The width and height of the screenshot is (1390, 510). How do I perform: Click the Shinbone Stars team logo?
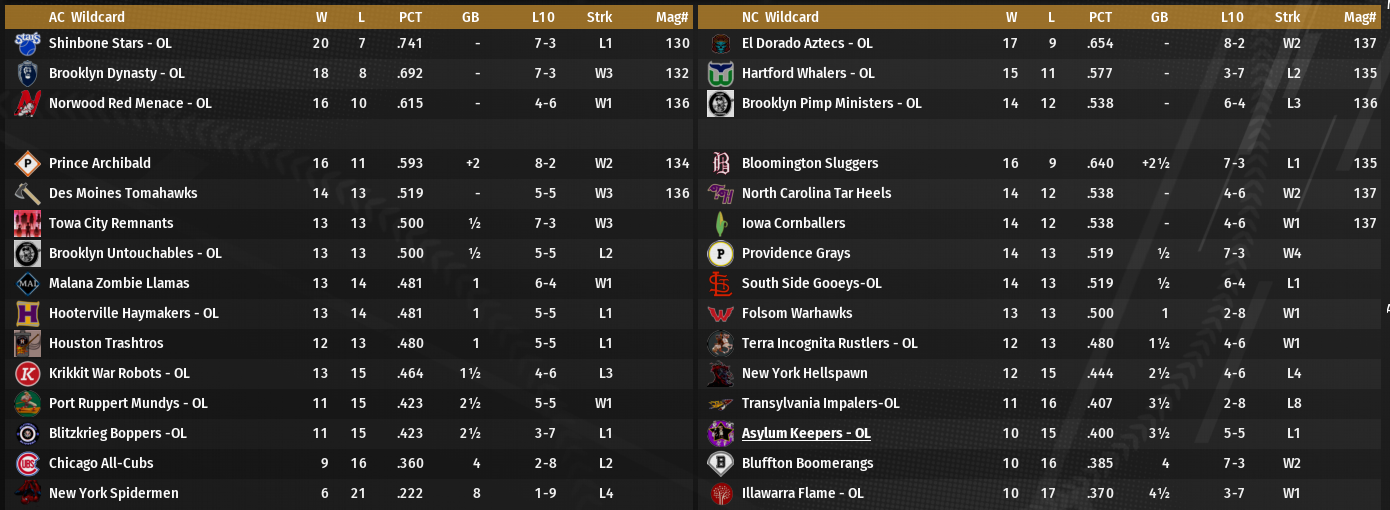tap(27, 43)
